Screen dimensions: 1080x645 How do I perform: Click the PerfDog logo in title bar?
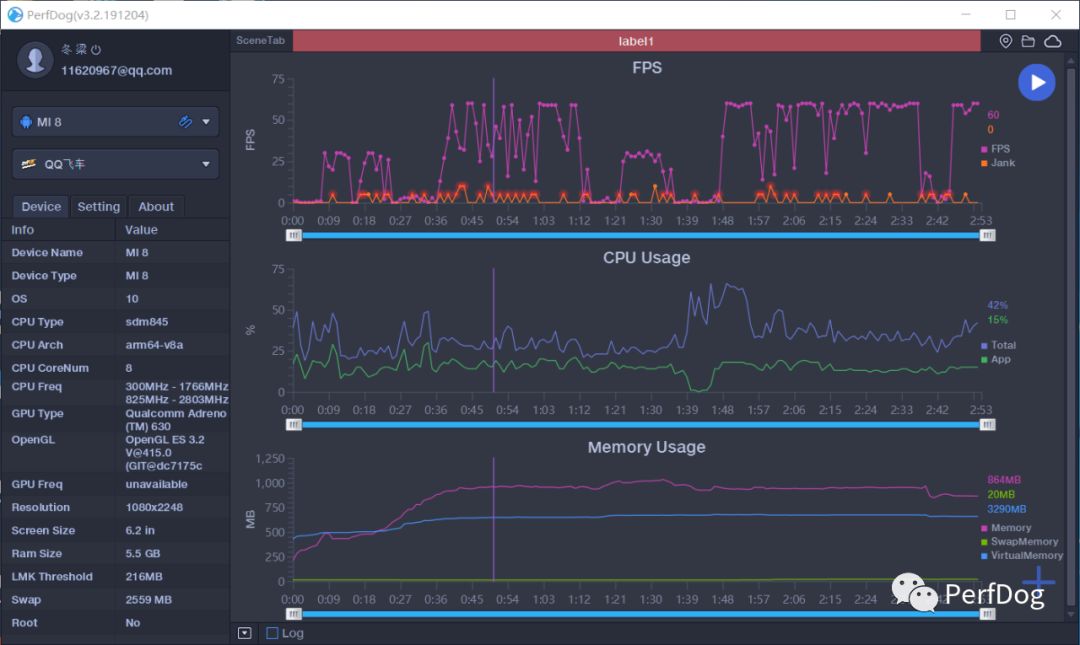[x=14, y=14]
